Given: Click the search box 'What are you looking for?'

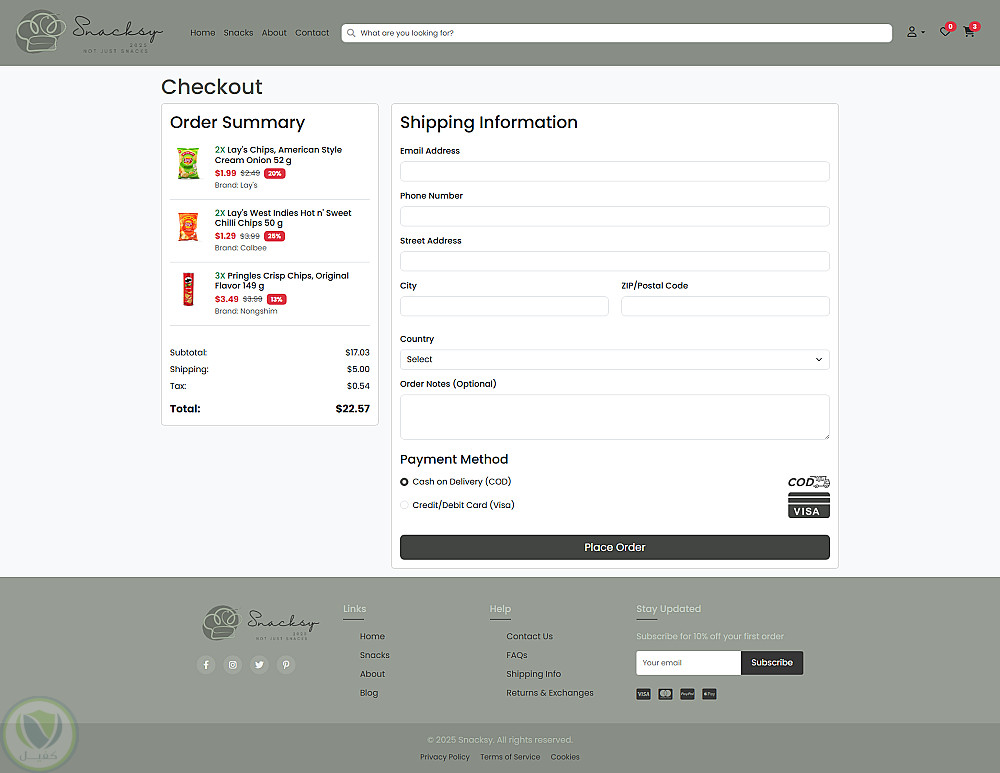Looking at the screenshot, I should coord(616,33).
